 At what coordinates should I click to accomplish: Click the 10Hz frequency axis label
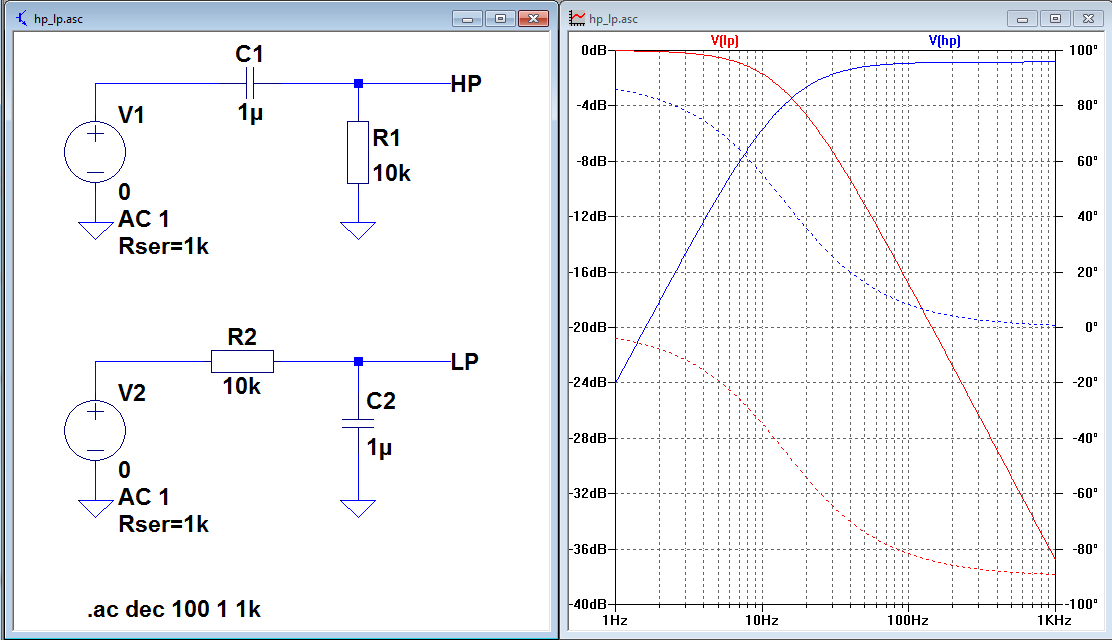pyautogui.click(x=762, y=620)
